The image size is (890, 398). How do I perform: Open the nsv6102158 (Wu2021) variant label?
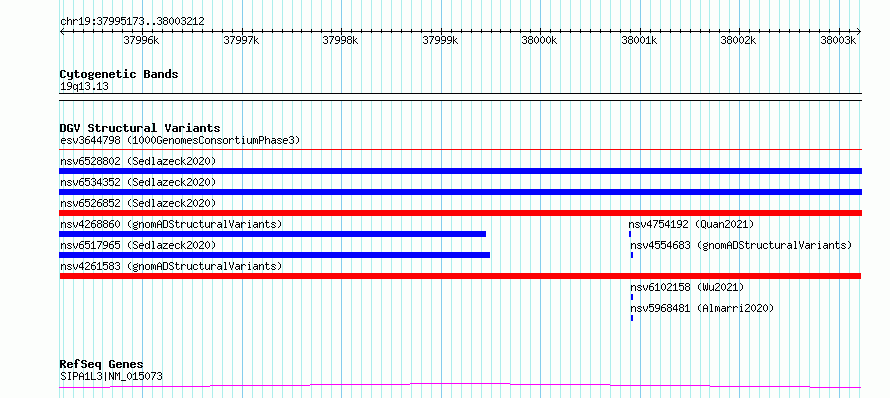point(687,287)
